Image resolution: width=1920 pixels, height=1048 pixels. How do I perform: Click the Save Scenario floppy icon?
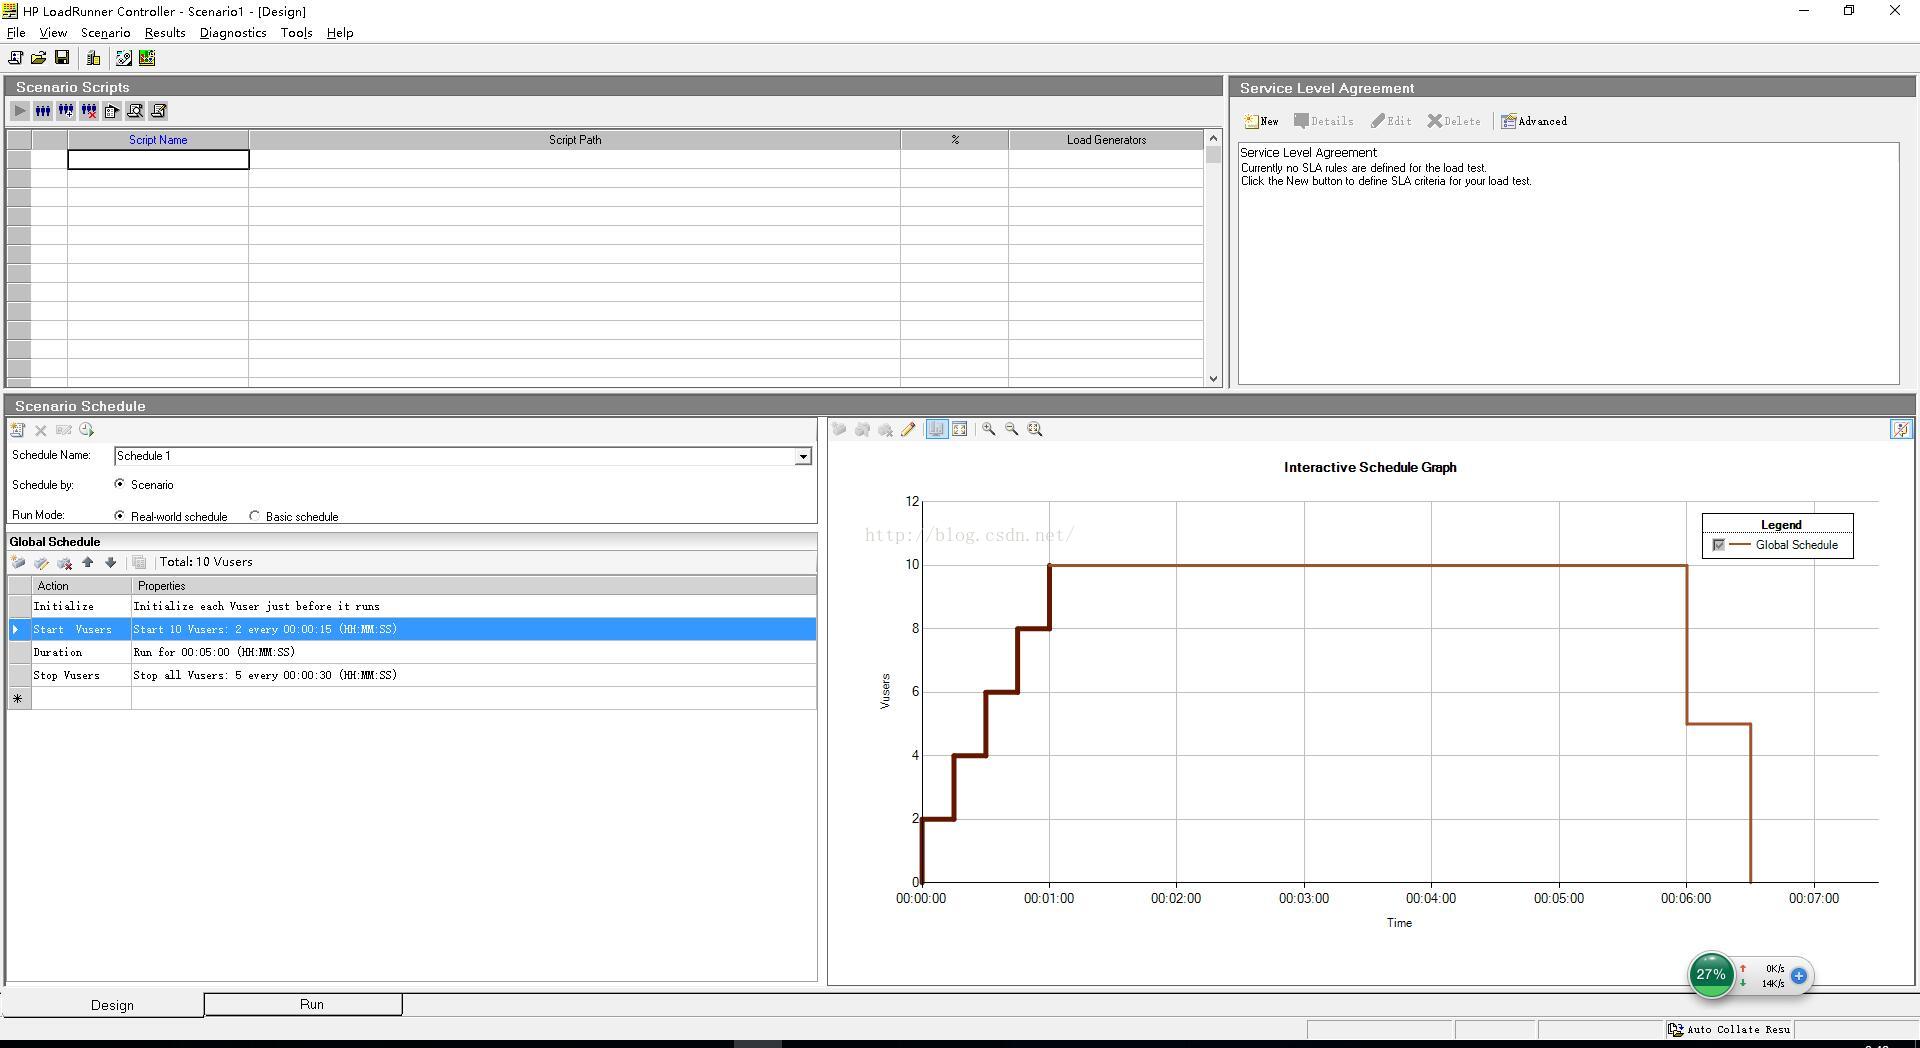pyautogui.click(x=62, y=58)
